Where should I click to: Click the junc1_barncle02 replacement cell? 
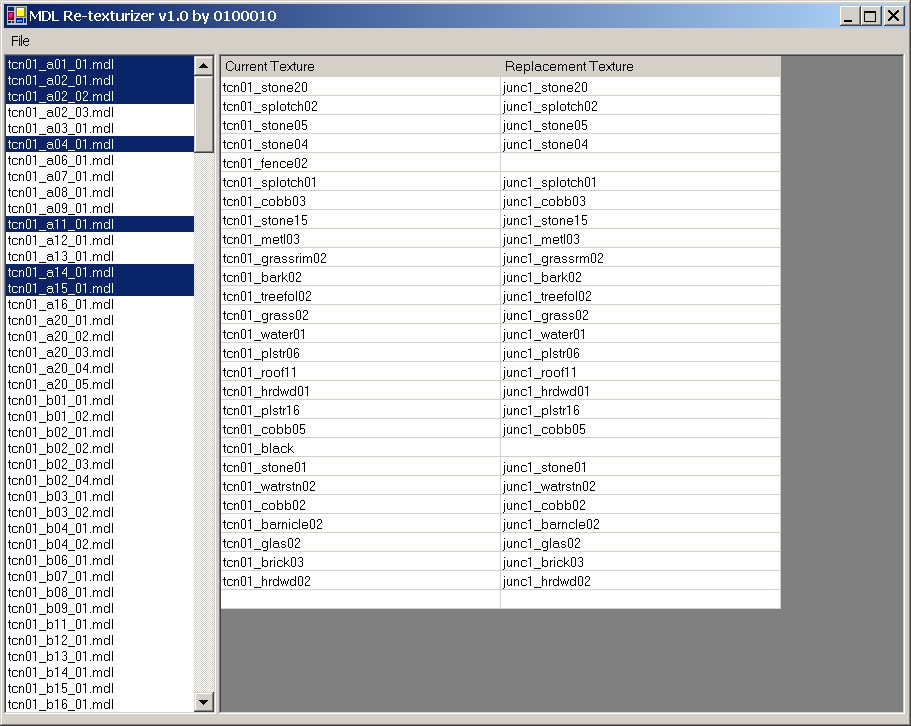click(640, 524)
